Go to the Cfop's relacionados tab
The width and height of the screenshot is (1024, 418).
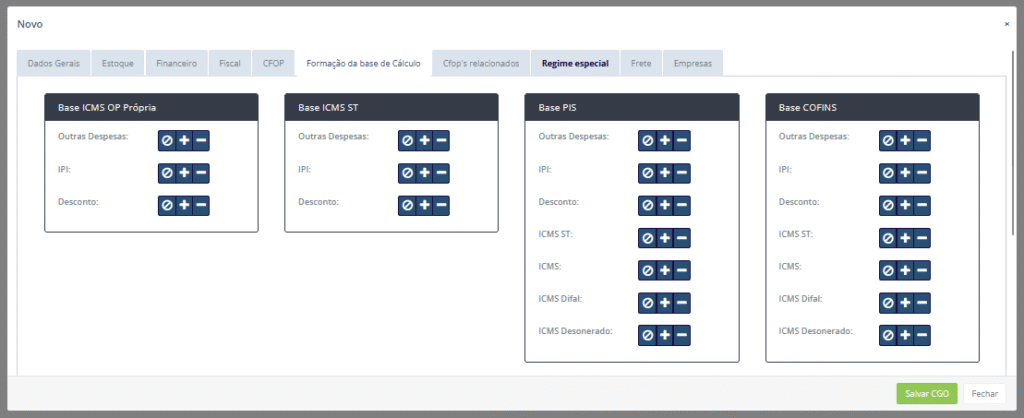pos(481,63)
